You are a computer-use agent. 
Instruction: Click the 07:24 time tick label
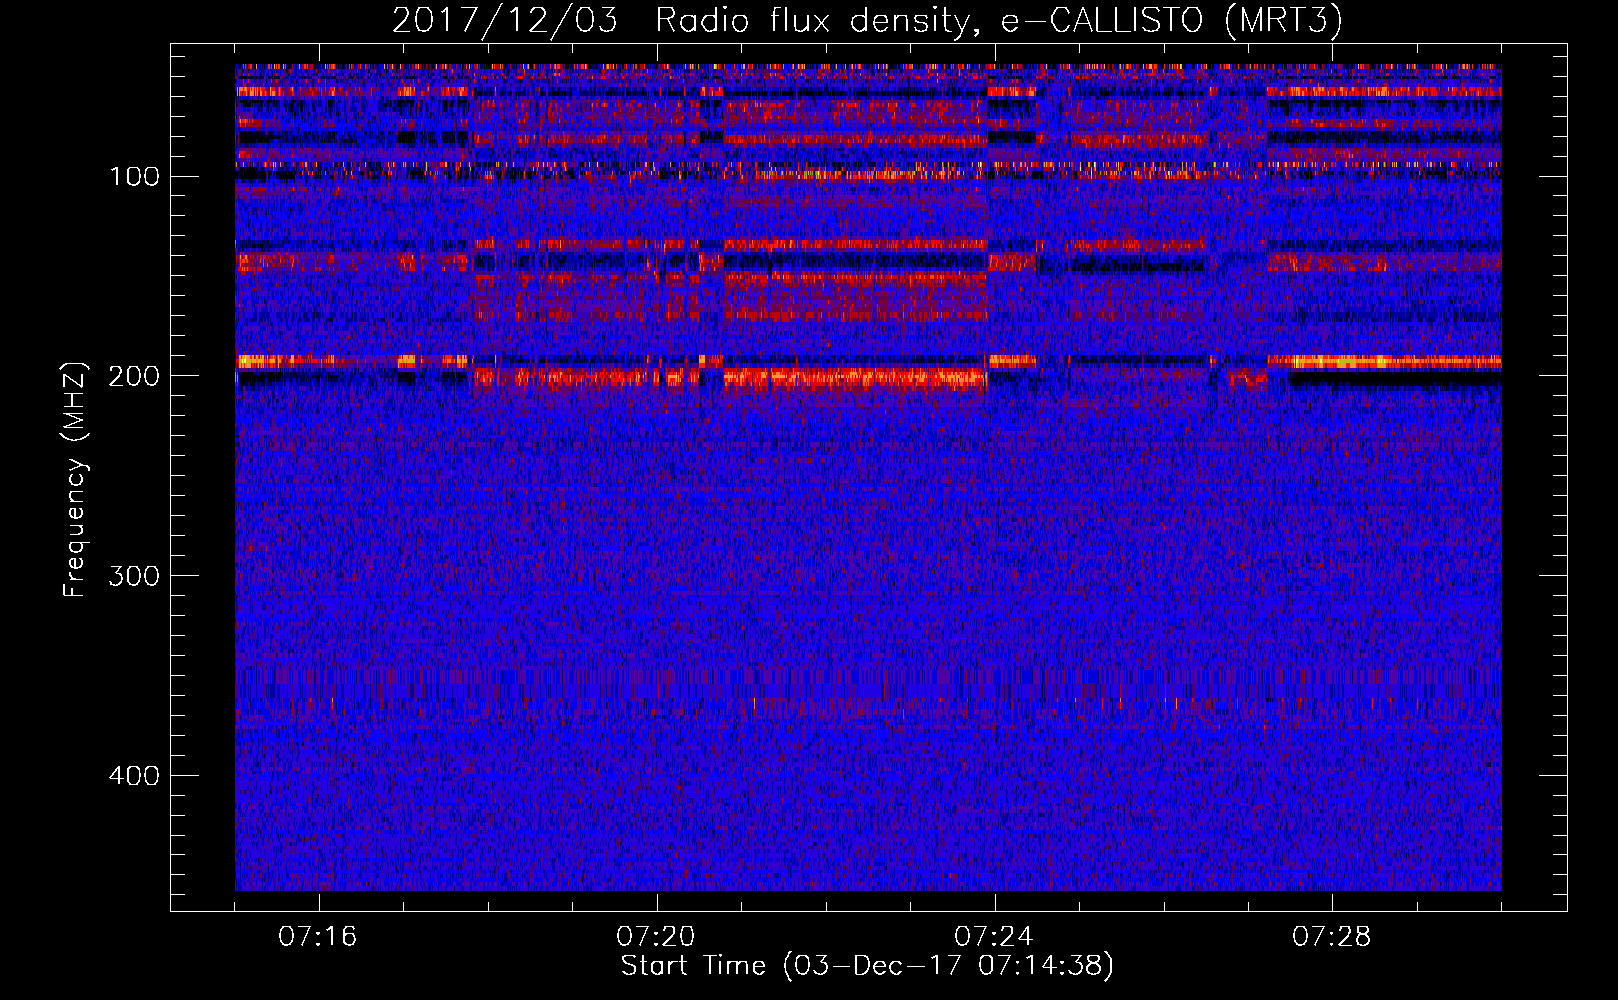coord(994,937)
